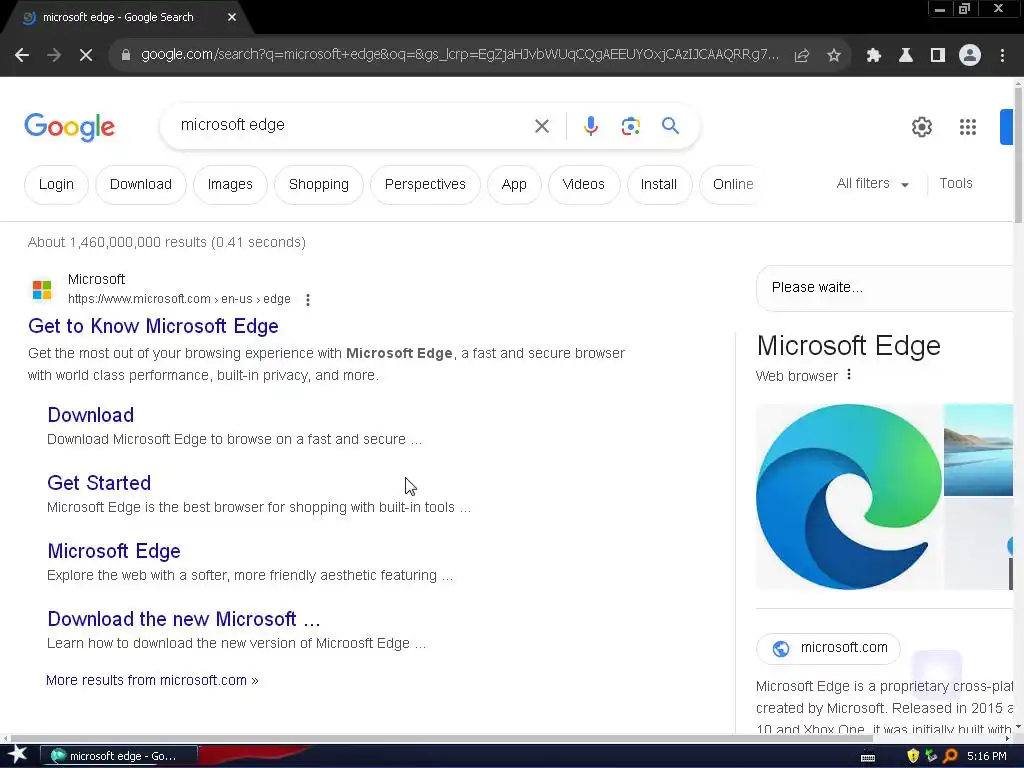Bookmark this page with the star icon

pos(834,56)
